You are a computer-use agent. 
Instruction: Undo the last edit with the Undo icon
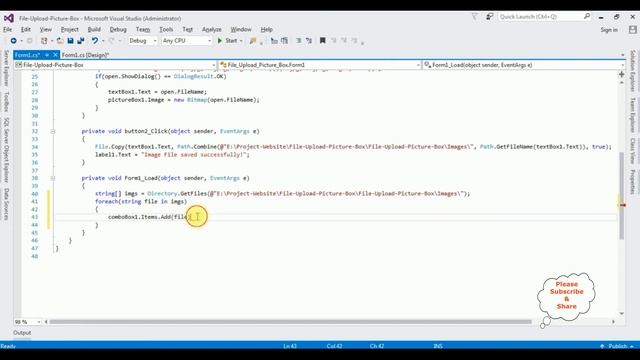(x=95, y=41)
